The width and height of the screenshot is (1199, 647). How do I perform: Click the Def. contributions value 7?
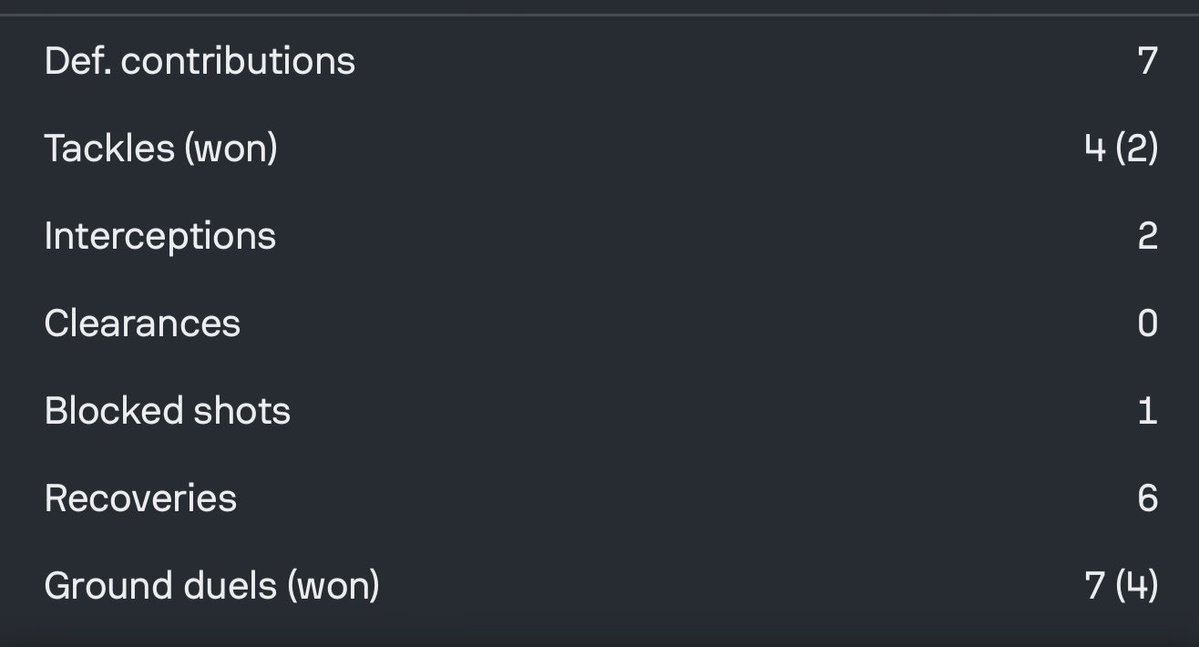coord(1147,61)
